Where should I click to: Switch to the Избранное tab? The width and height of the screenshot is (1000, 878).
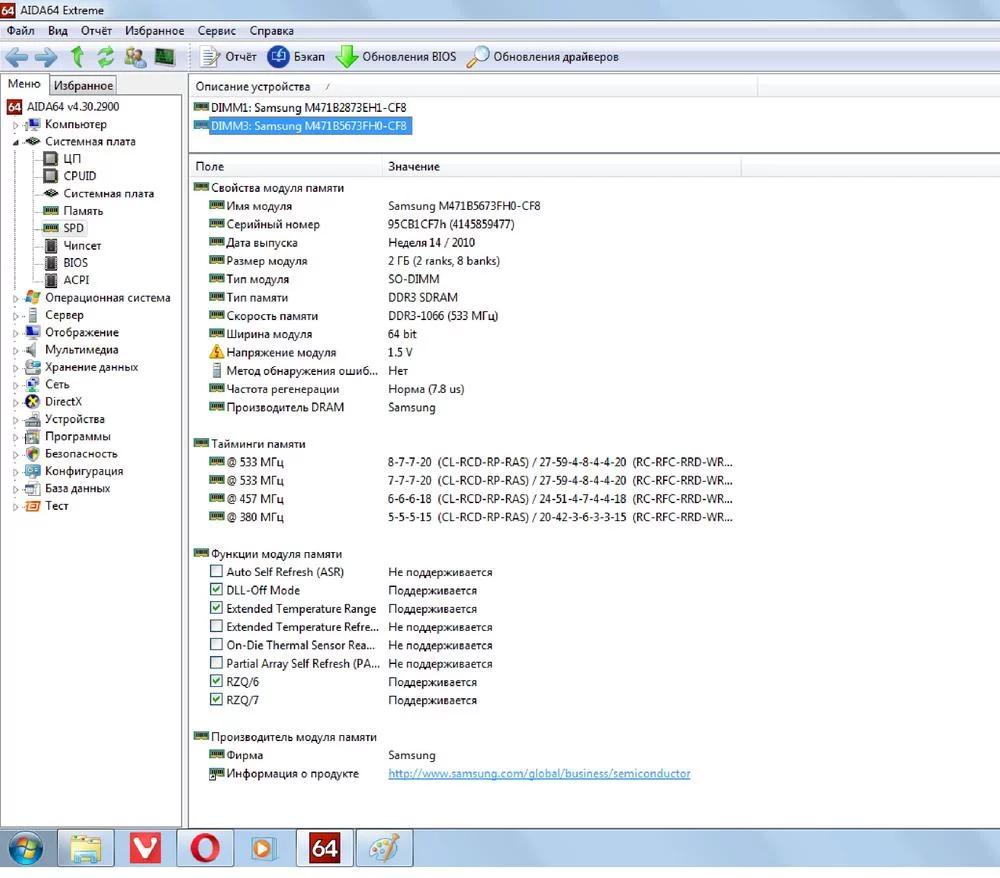[x=84, y=86]
